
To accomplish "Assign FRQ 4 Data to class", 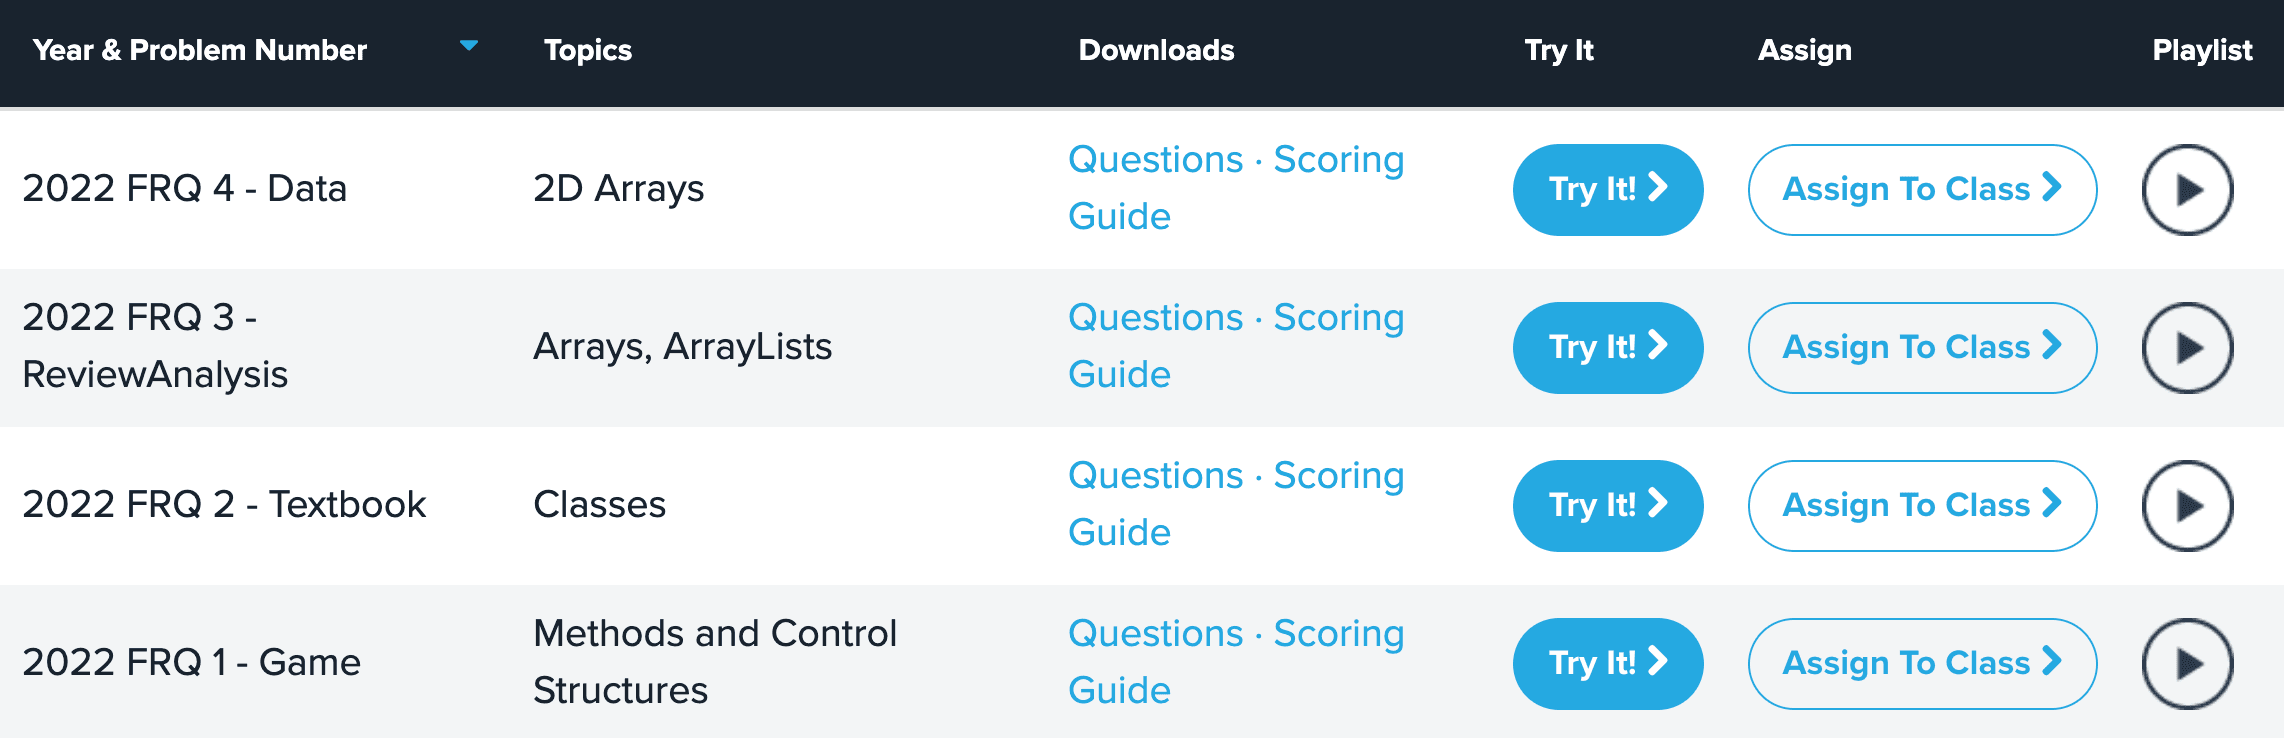I will (x=1921, y=190).
